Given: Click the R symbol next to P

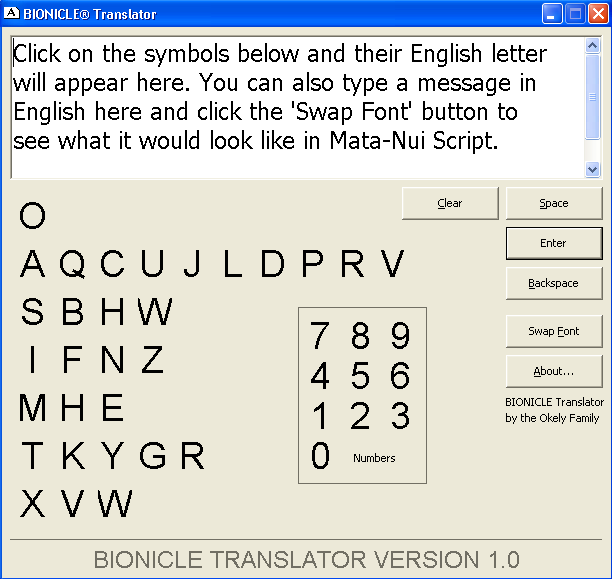Looking at the screenshot, I should [x=352, y=264].
